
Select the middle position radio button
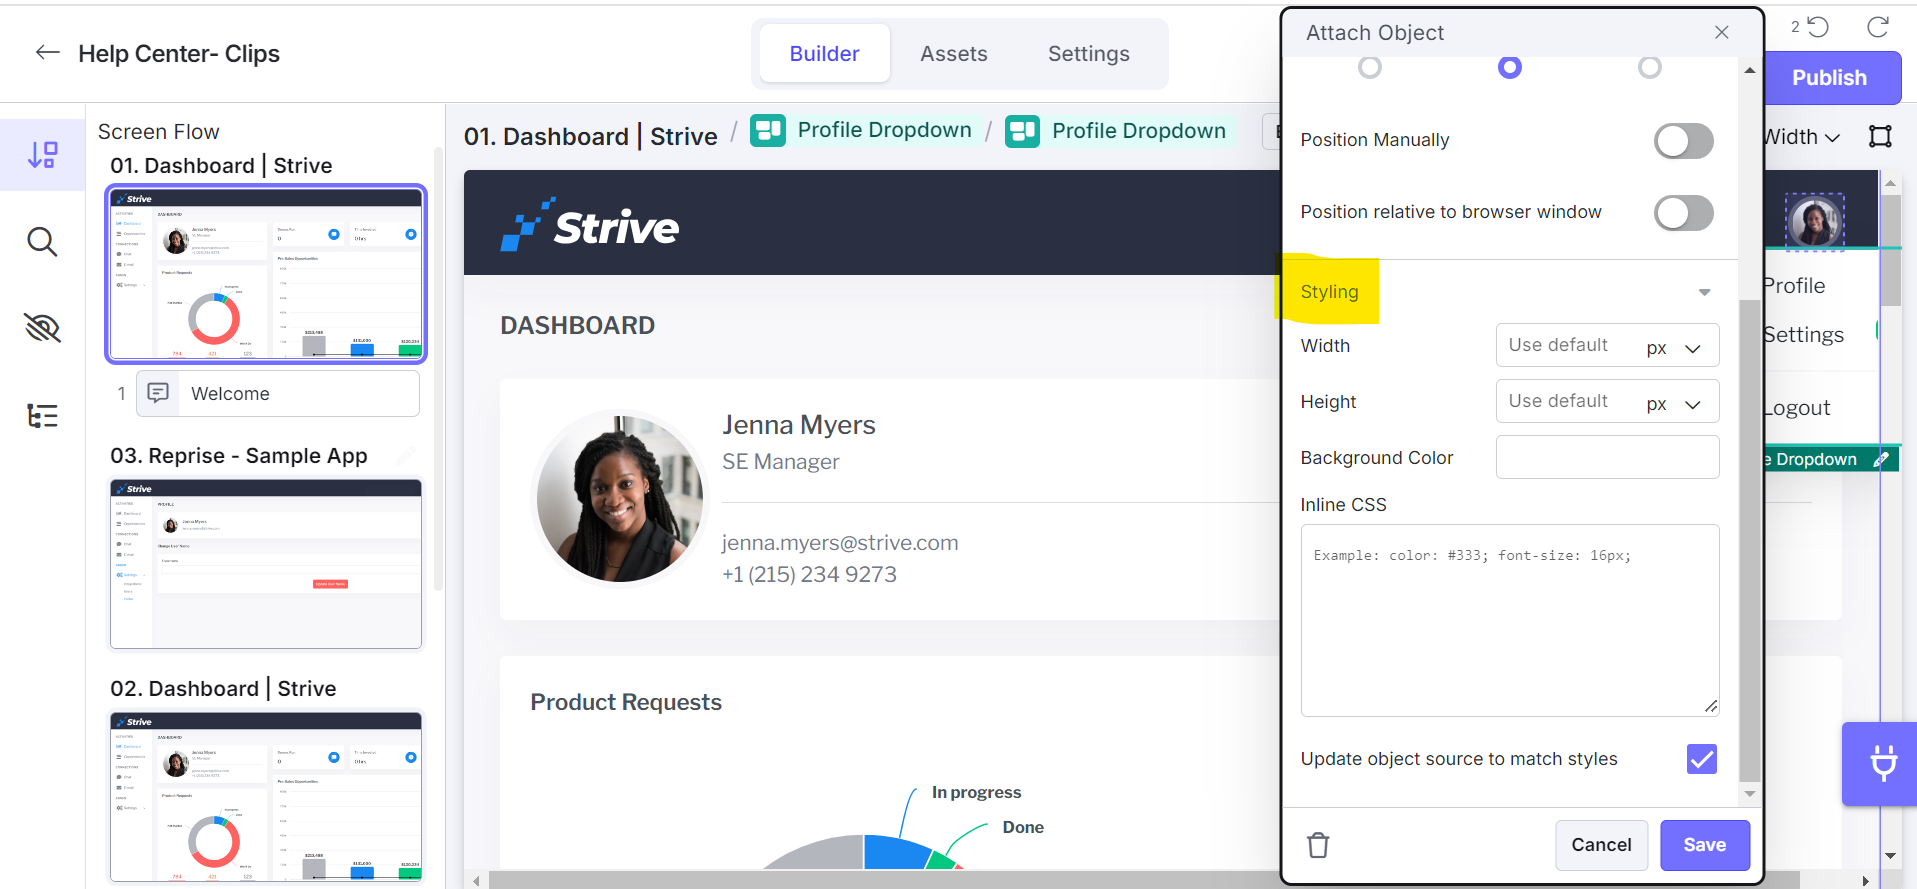[x=1509, y=67]
